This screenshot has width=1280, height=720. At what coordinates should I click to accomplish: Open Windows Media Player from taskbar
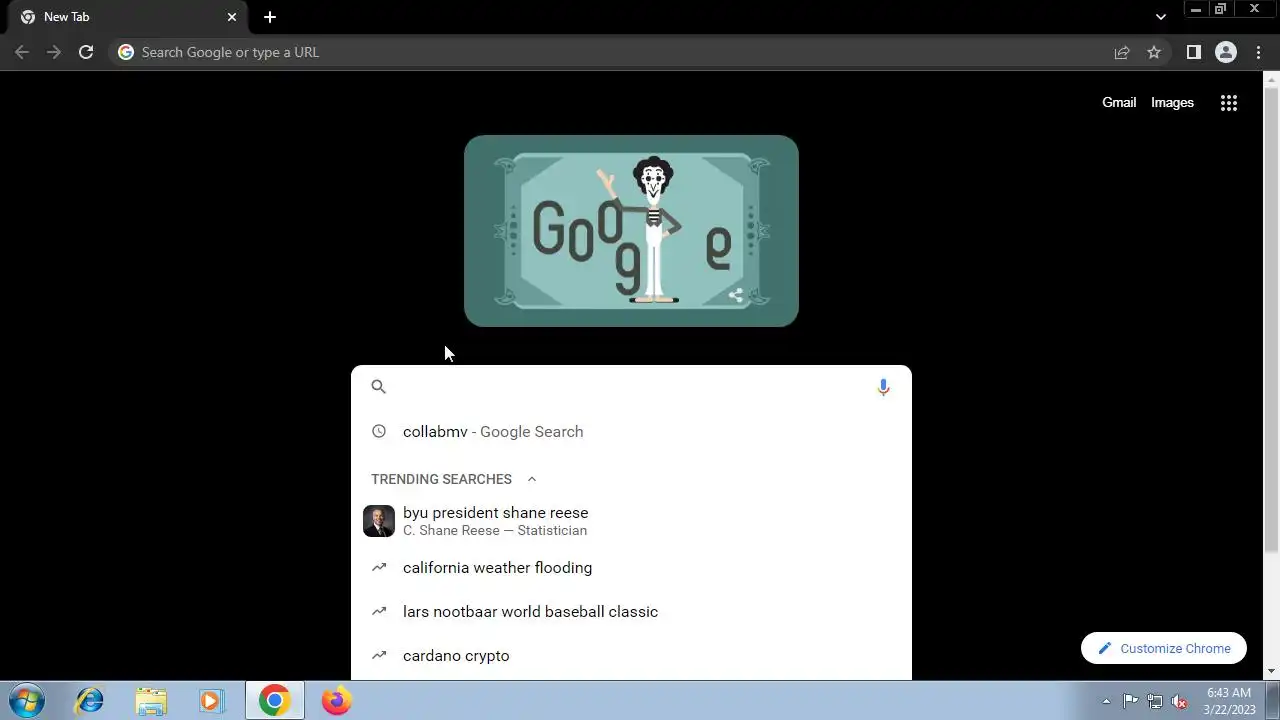pos(211,701)
